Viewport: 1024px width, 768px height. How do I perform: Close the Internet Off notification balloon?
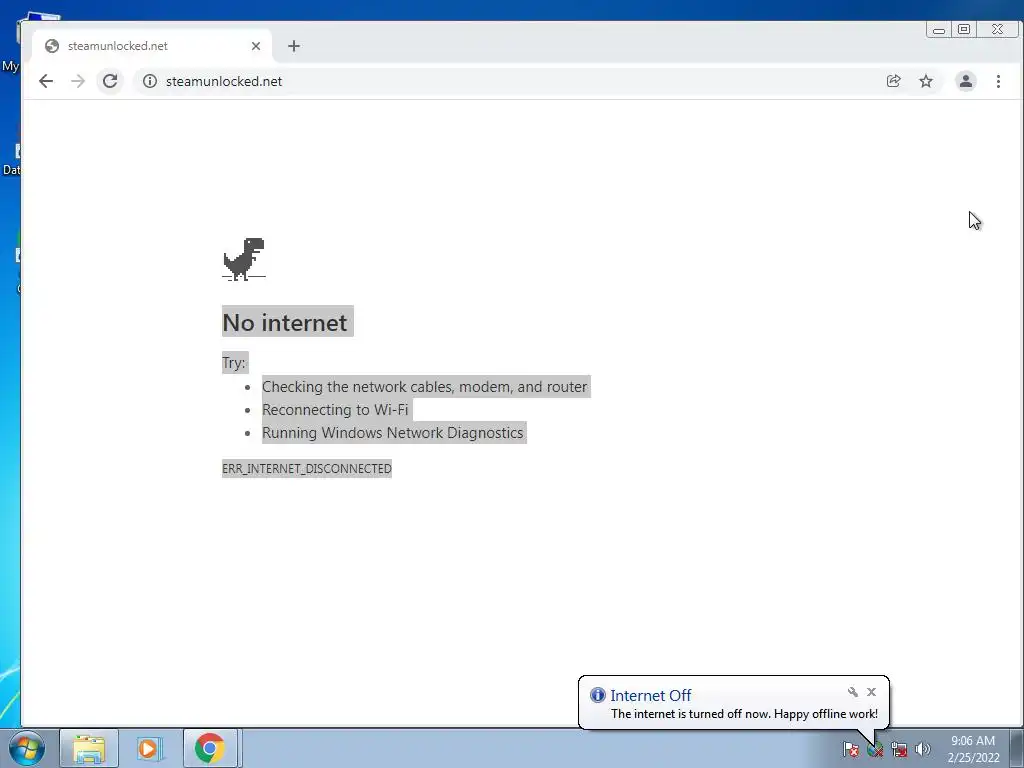tap(871, 692)
